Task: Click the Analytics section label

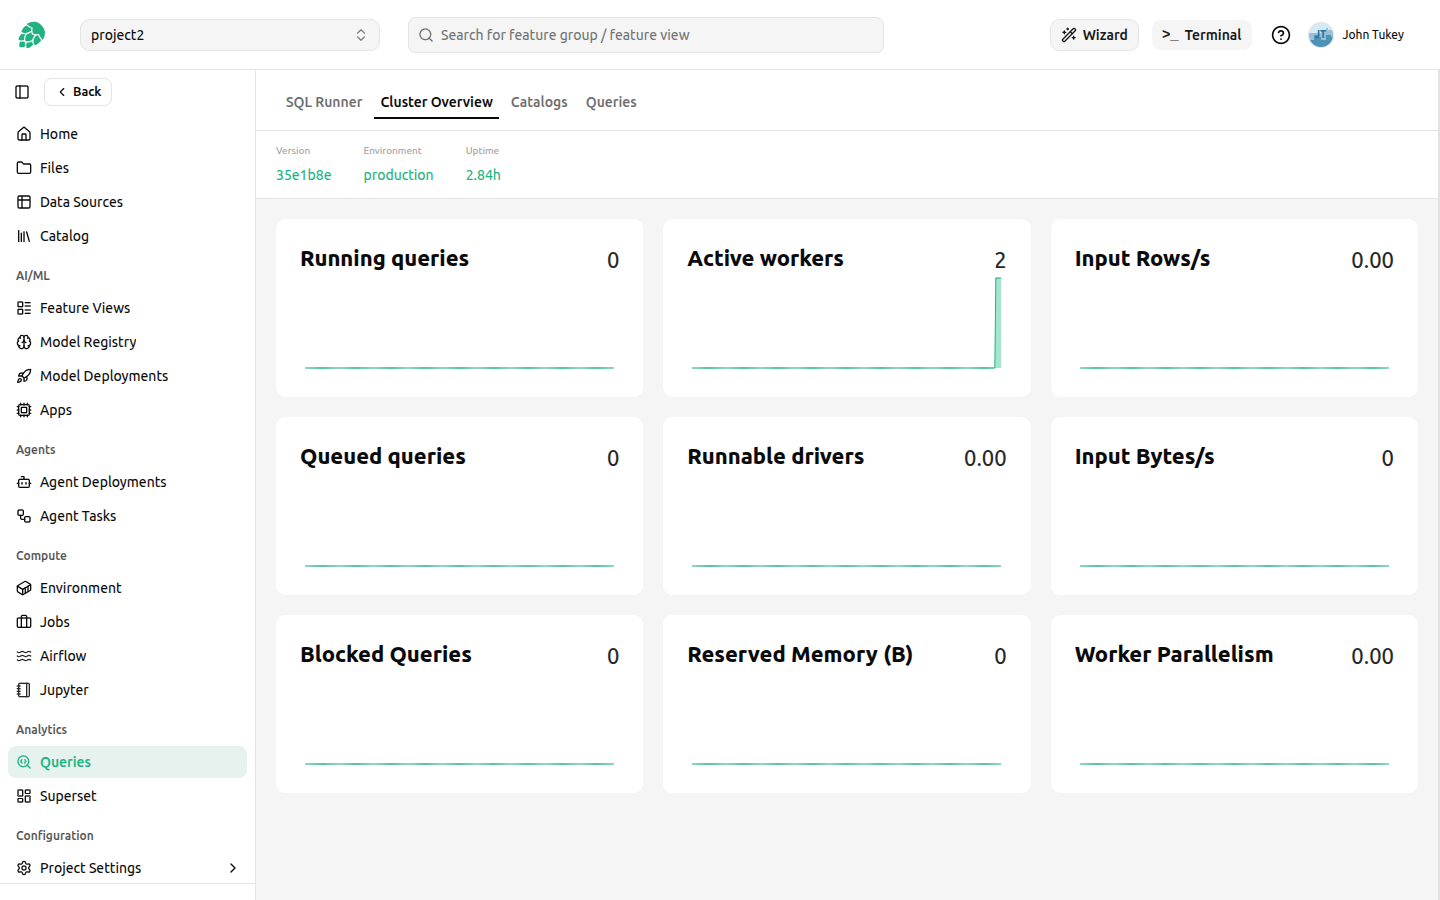Action: pyautogui.click(x=42, y=730)
